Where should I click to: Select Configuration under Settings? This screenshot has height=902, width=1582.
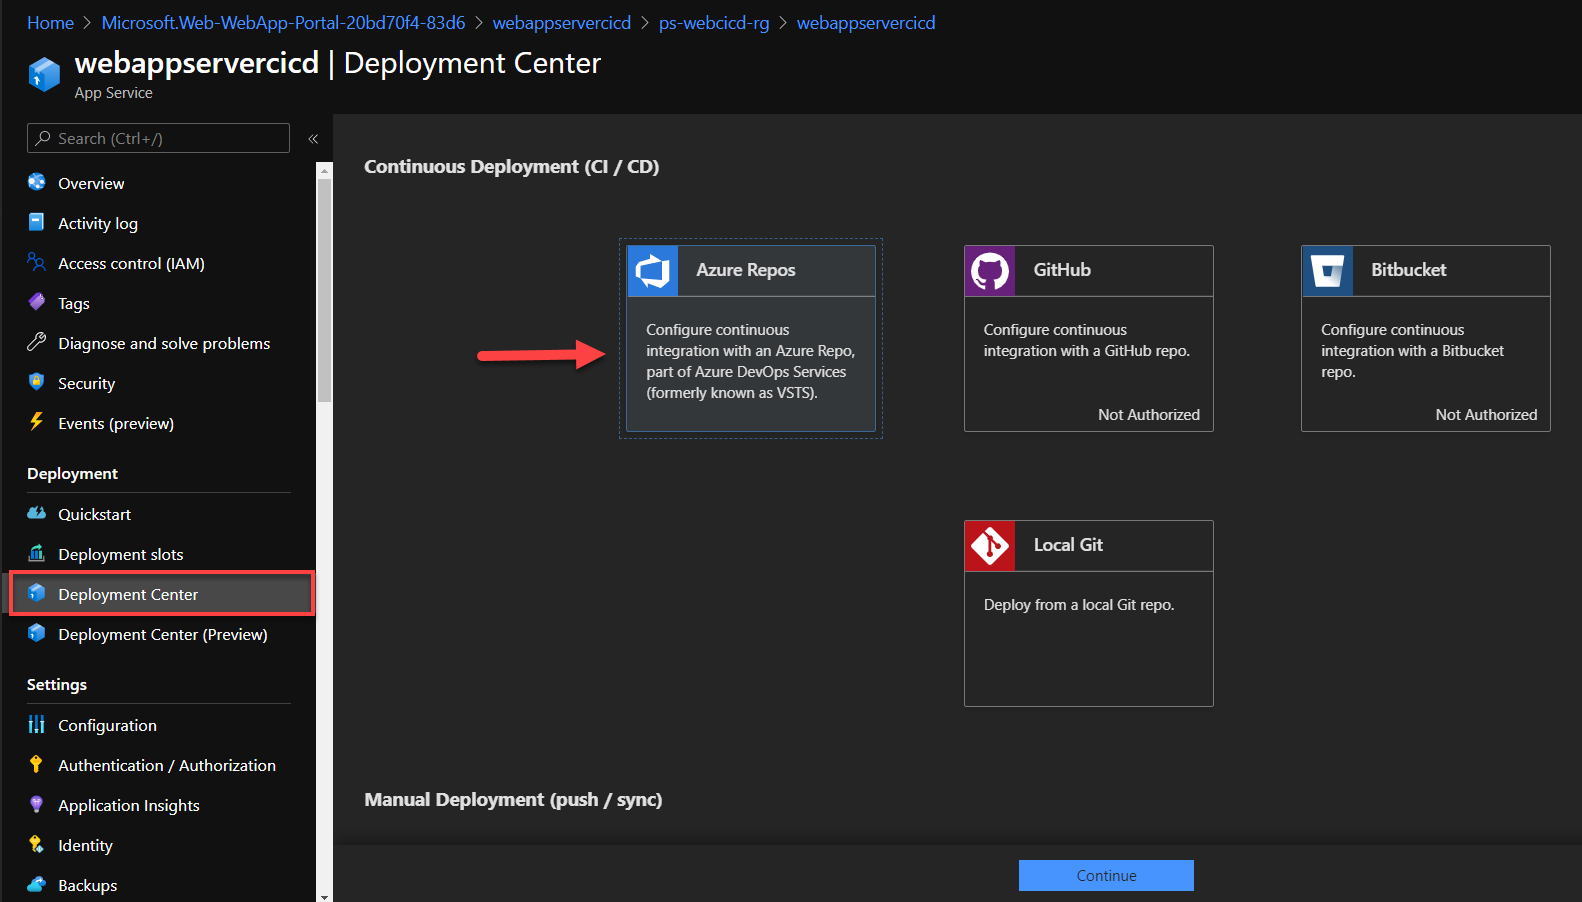pyautogui.click(x=107, y=725)
